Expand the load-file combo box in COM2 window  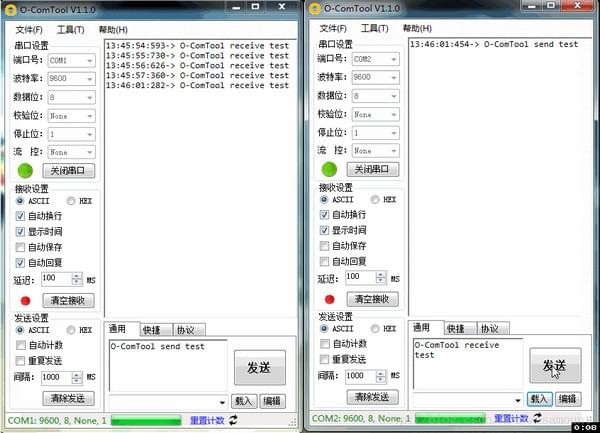[x=518, y=400]
